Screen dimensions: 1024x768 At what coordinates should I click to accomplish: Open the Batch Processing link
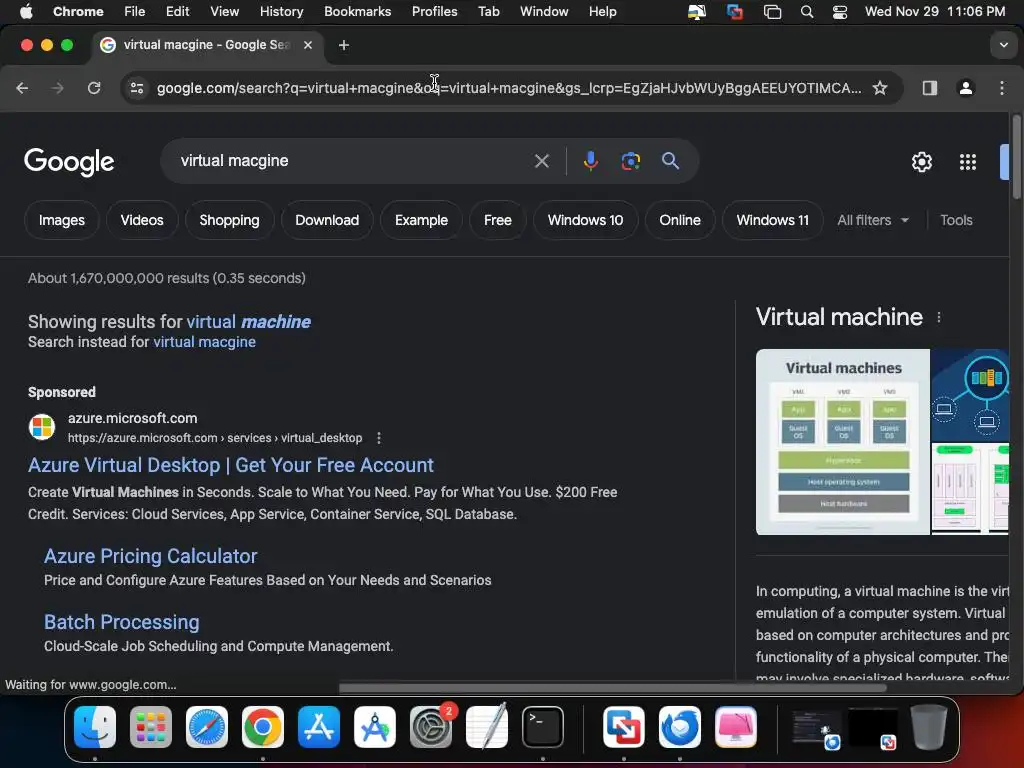121,622
